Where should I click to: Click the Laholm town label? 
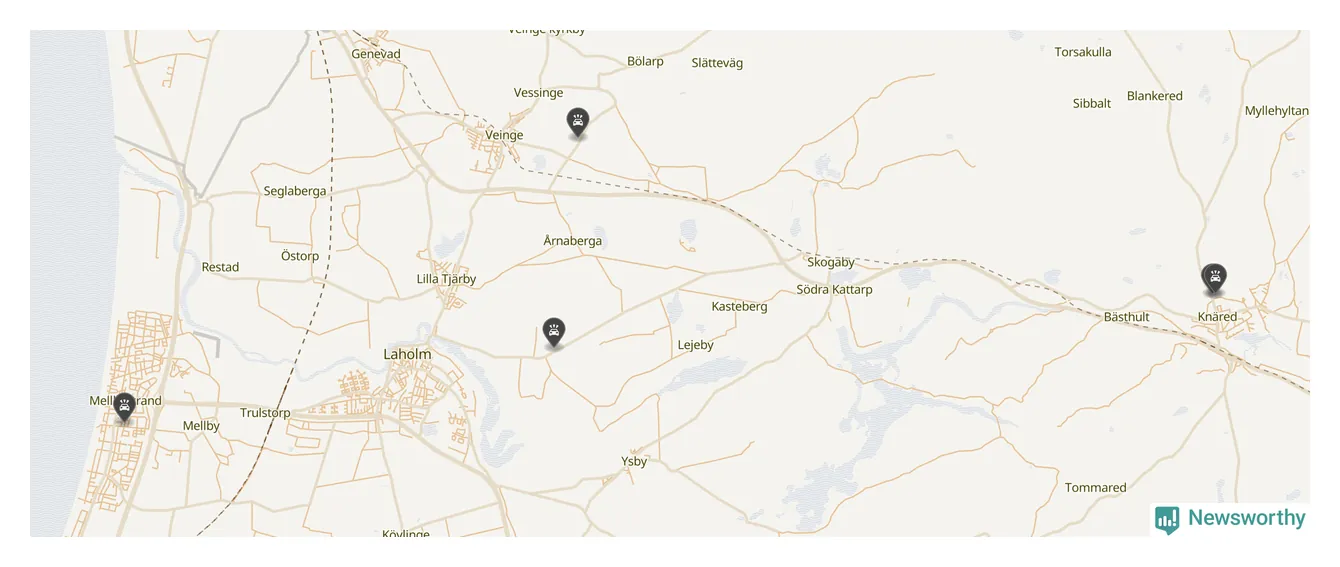407,354
